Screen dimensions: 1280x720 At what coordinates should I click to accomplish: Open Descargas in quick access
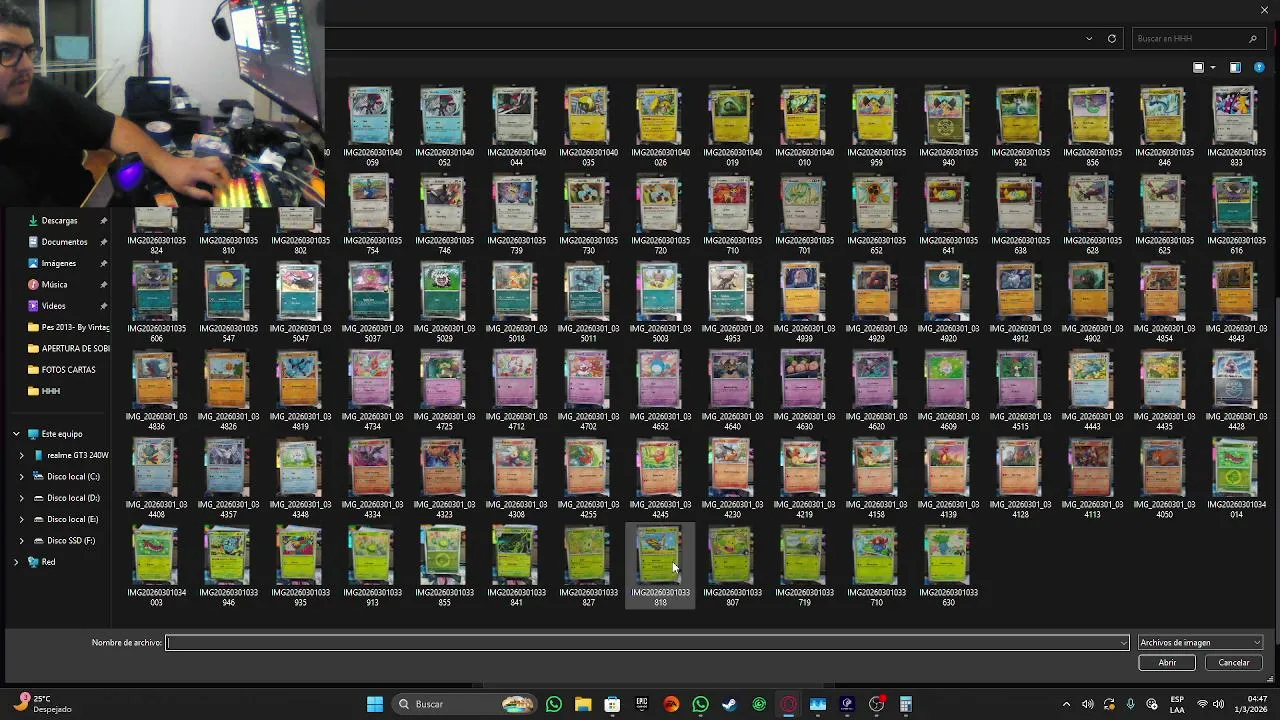[x=60, y=220]
